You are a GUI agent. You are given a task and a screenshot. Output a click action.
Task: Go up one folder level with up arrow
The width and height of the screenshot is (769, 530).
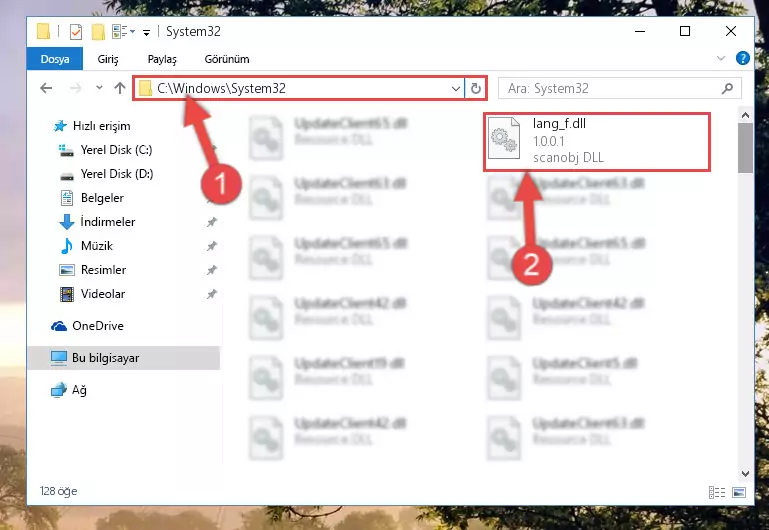[120, 88]
